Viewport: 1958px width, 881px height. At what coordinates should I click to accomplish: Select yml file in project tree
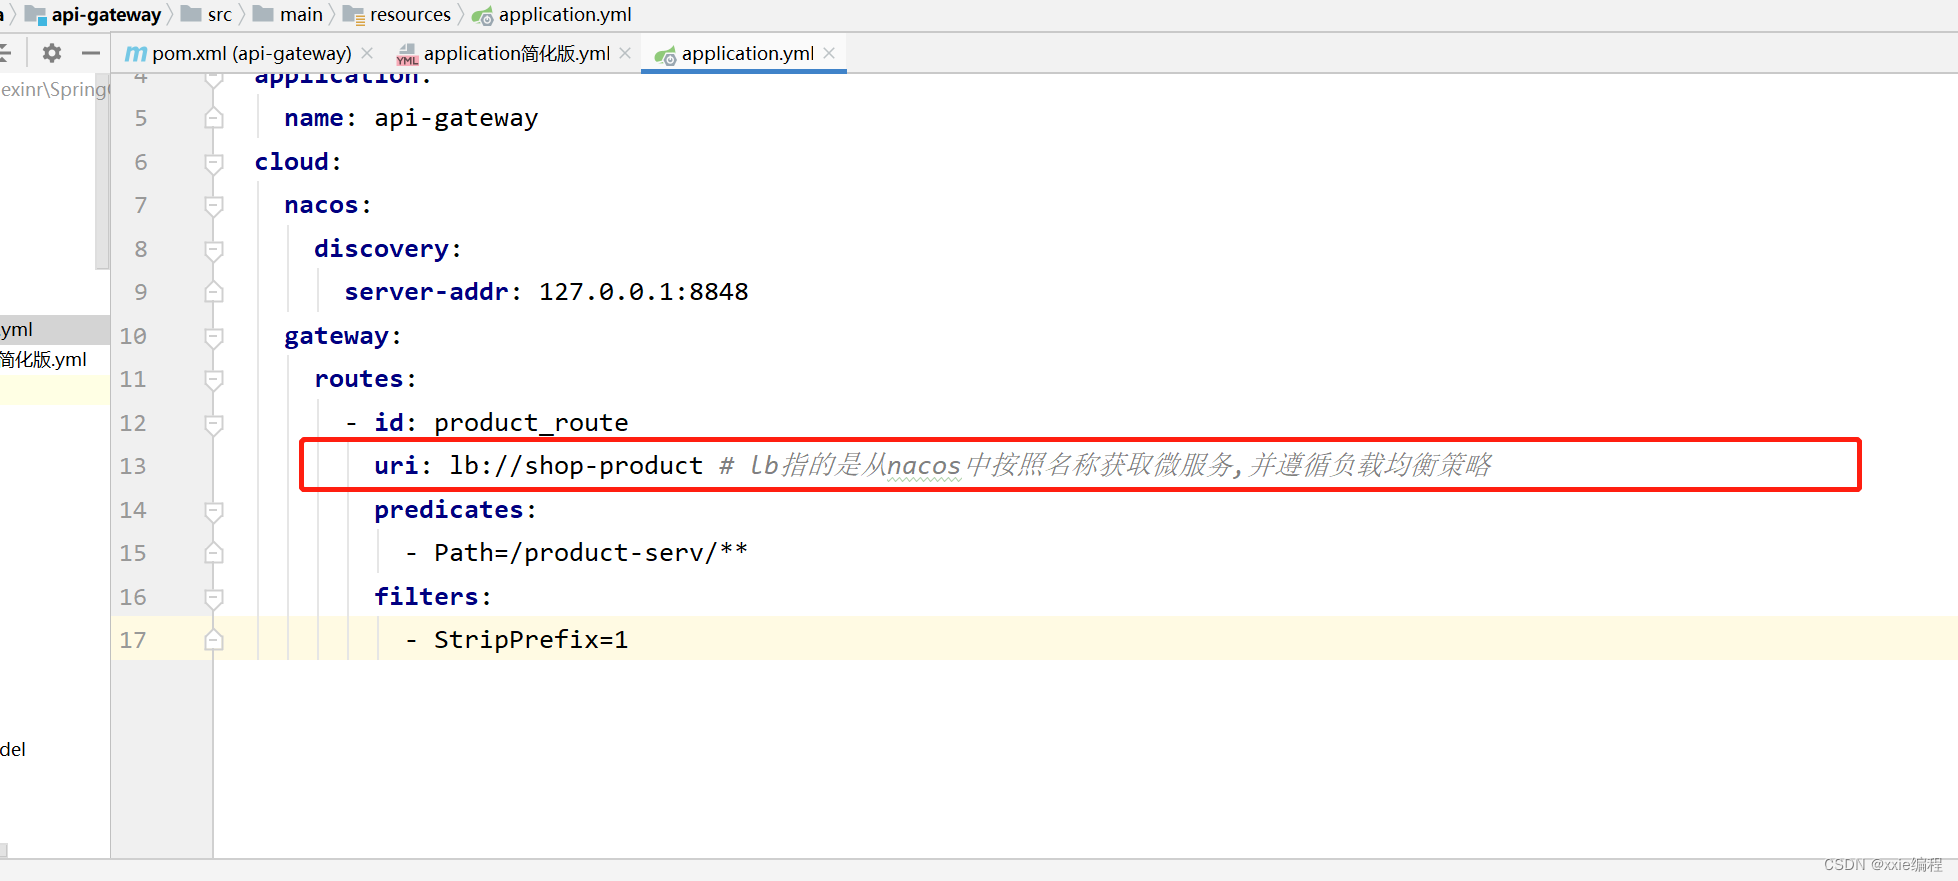click(54, 329)
